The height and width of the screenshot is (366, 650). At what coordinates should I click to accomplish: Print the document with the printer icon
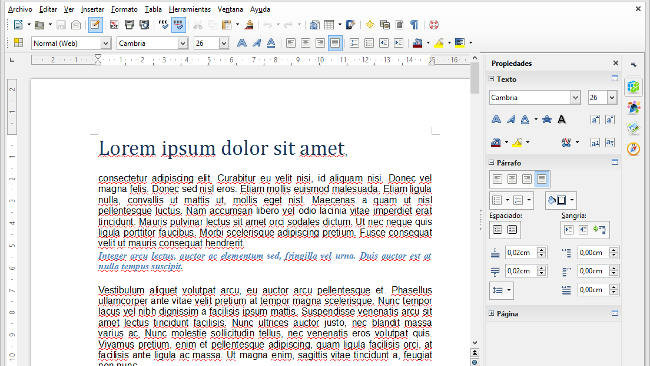pyautogui.click(x=129, y=25)
